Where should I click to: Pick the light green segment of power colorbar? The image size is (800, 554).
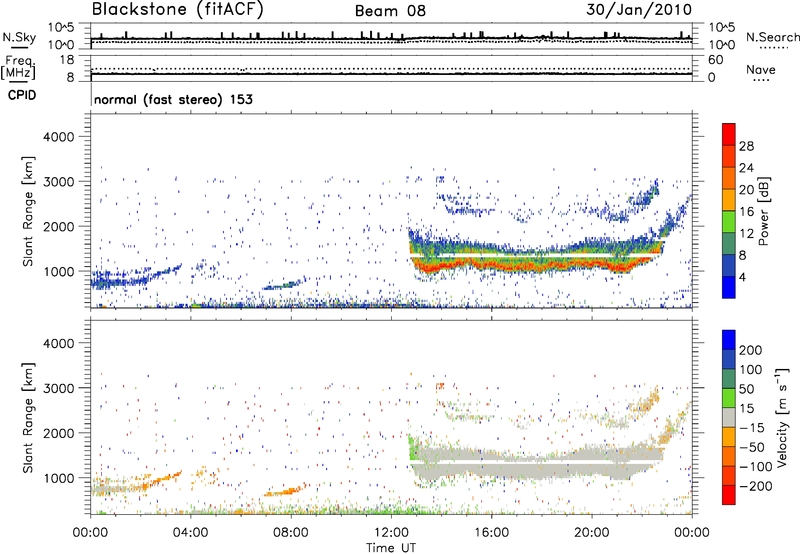[729, 222]
